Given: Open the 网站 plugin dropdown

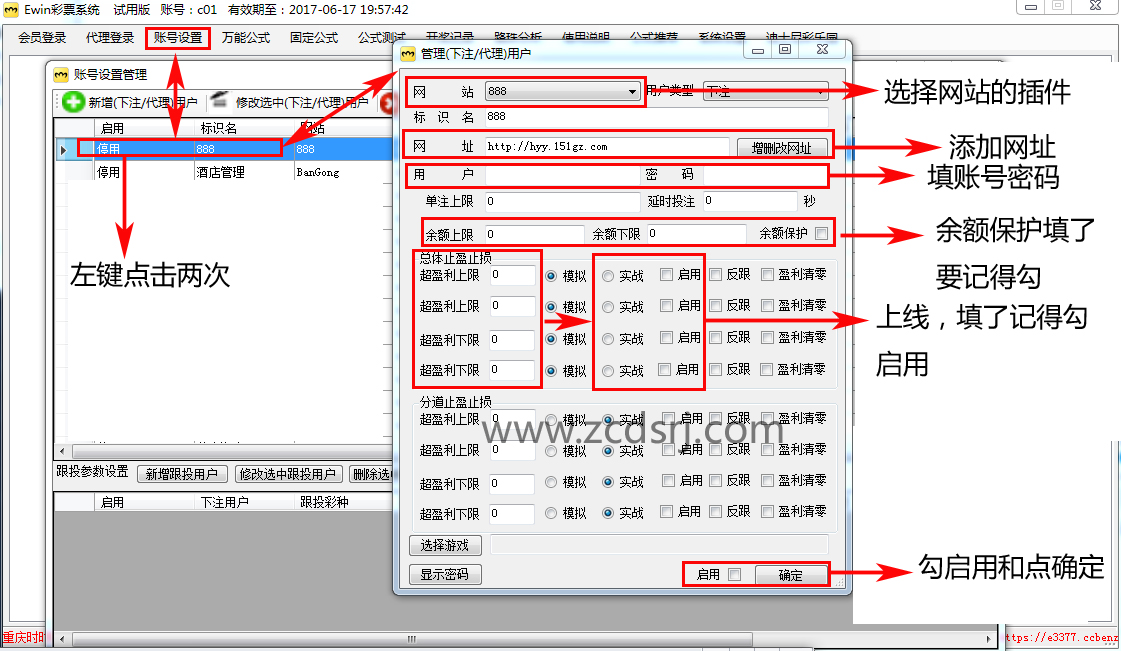Looking at the screenshot, I should point(563,92).
